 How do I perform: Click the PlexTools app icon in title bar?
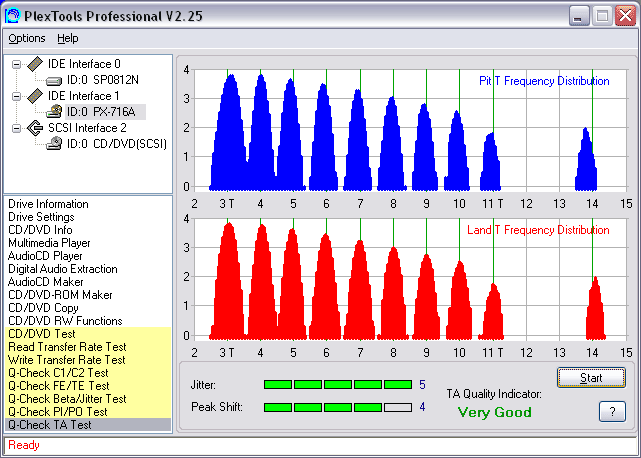[x=12, y=15]
